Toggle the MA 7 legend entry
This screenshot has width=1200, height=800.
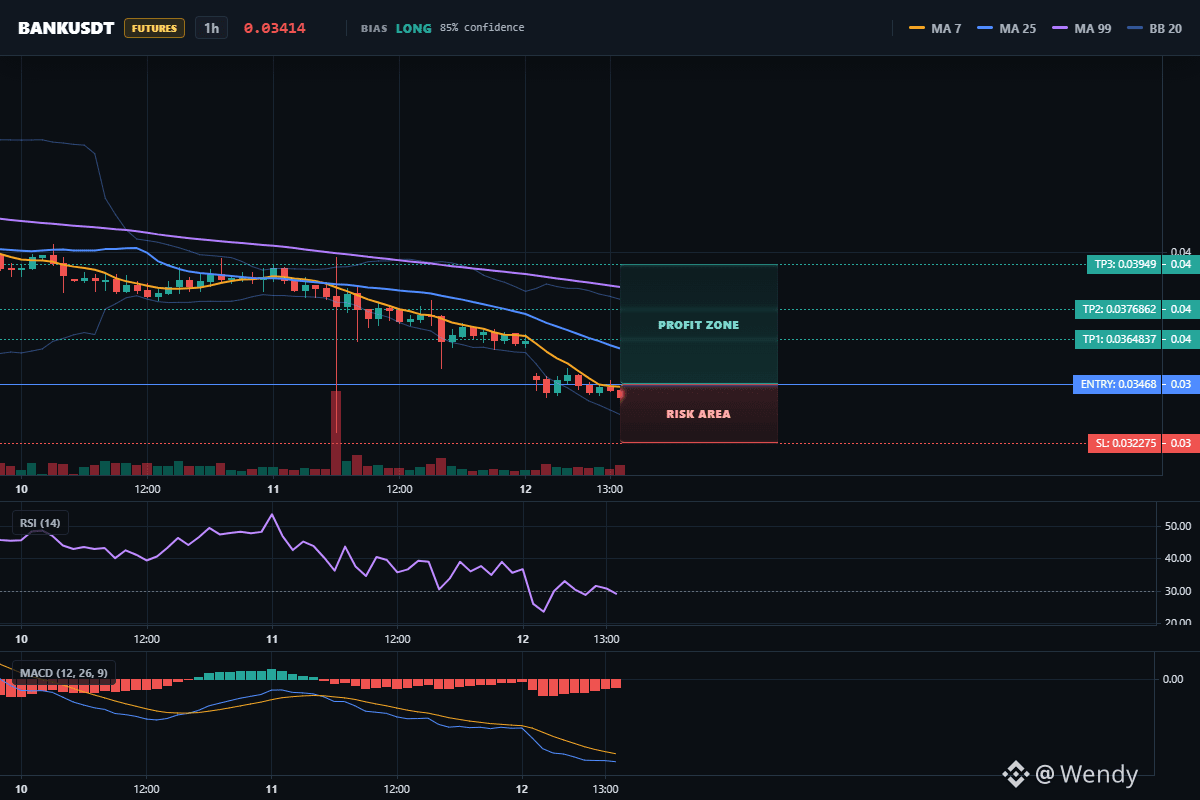935,28
